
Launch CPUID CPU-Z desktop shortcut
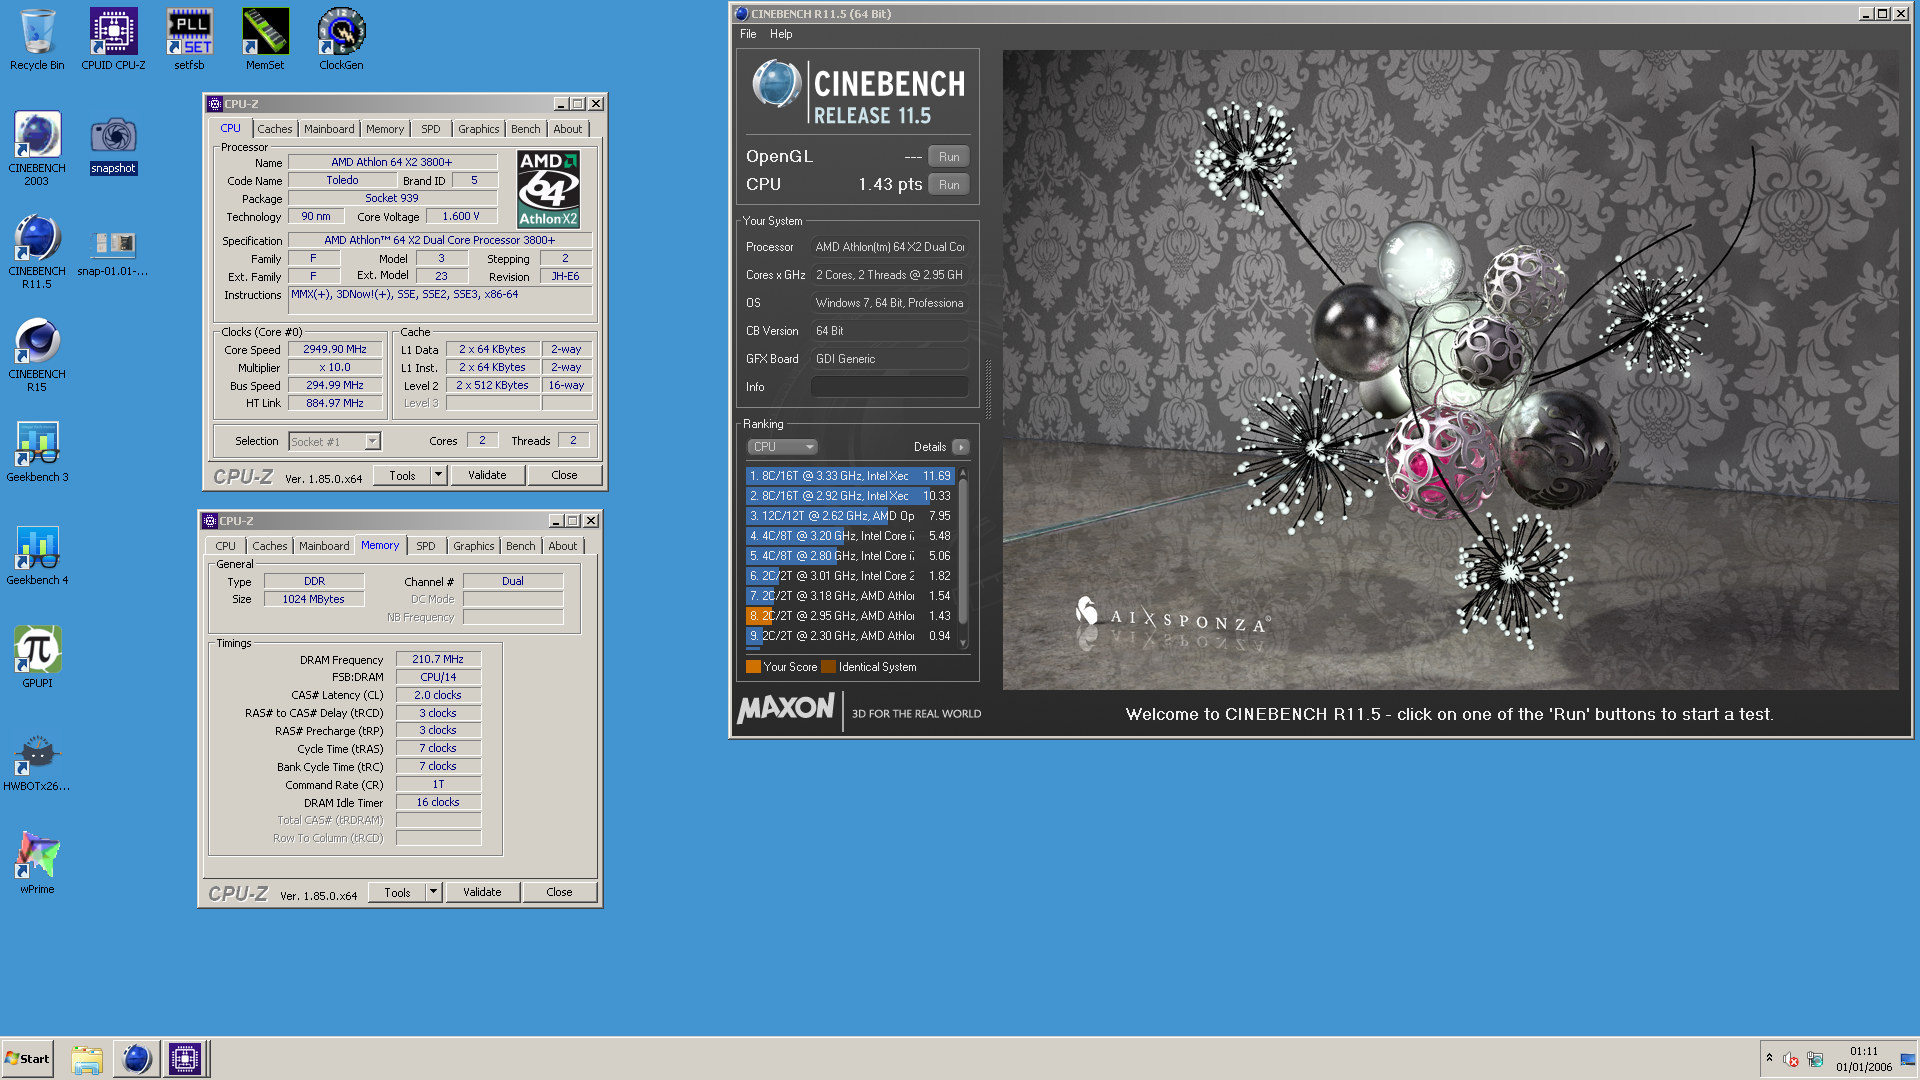[113, 40]
